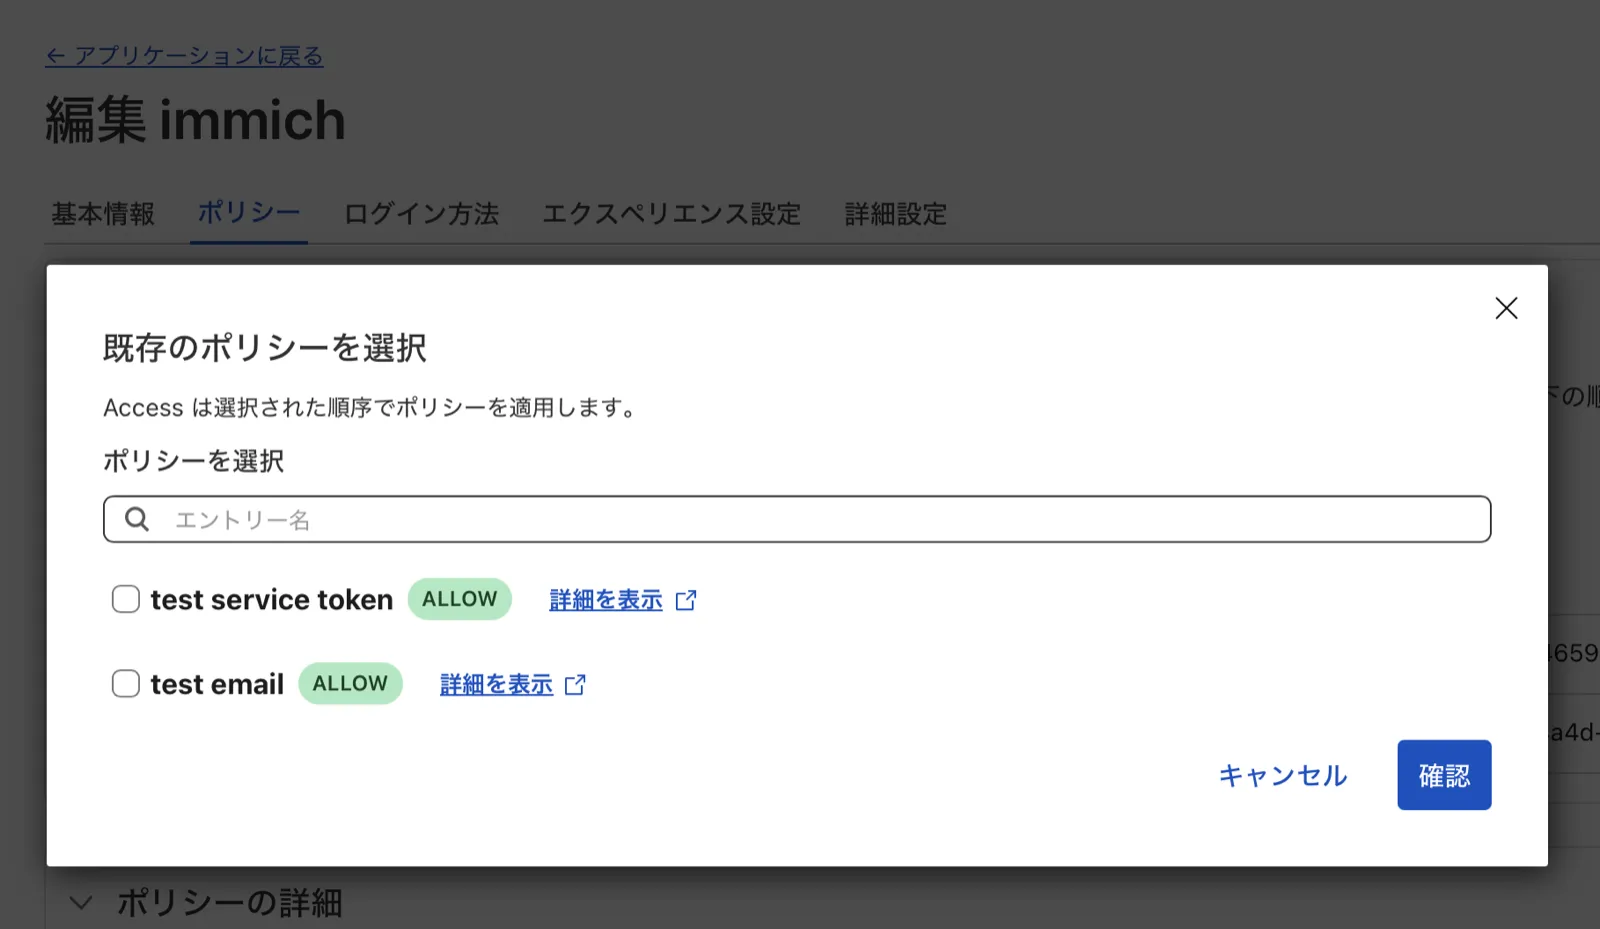1600x929 pixels.
Task: Check the test service token checkbox
Action: [125, 598]
